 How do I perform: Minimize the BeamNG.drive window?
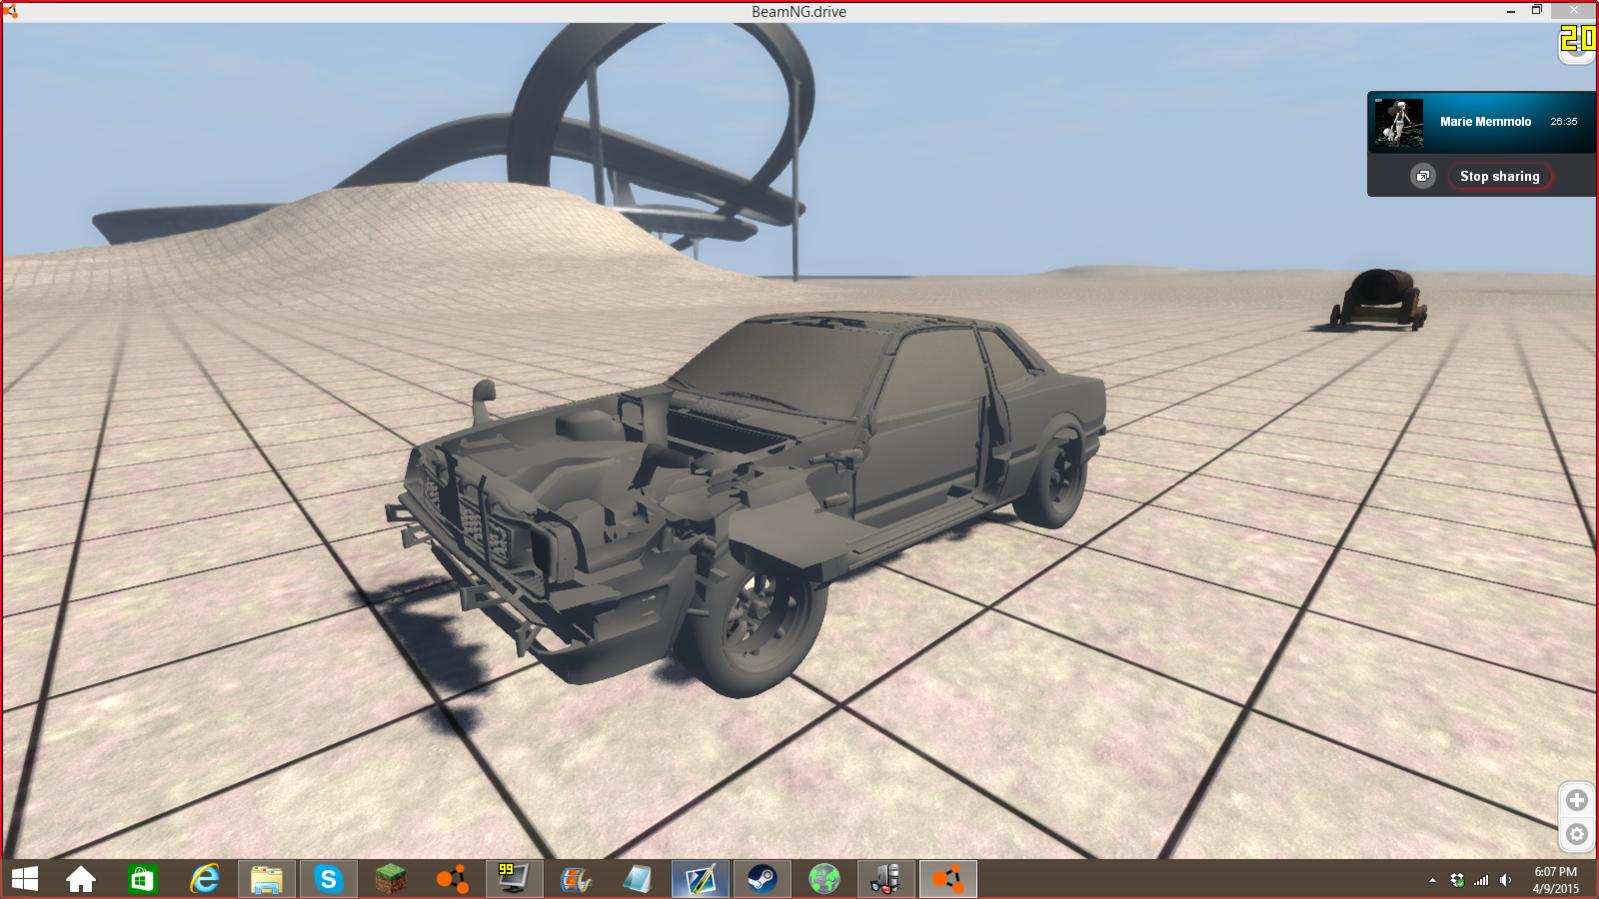pos(1510,11)
